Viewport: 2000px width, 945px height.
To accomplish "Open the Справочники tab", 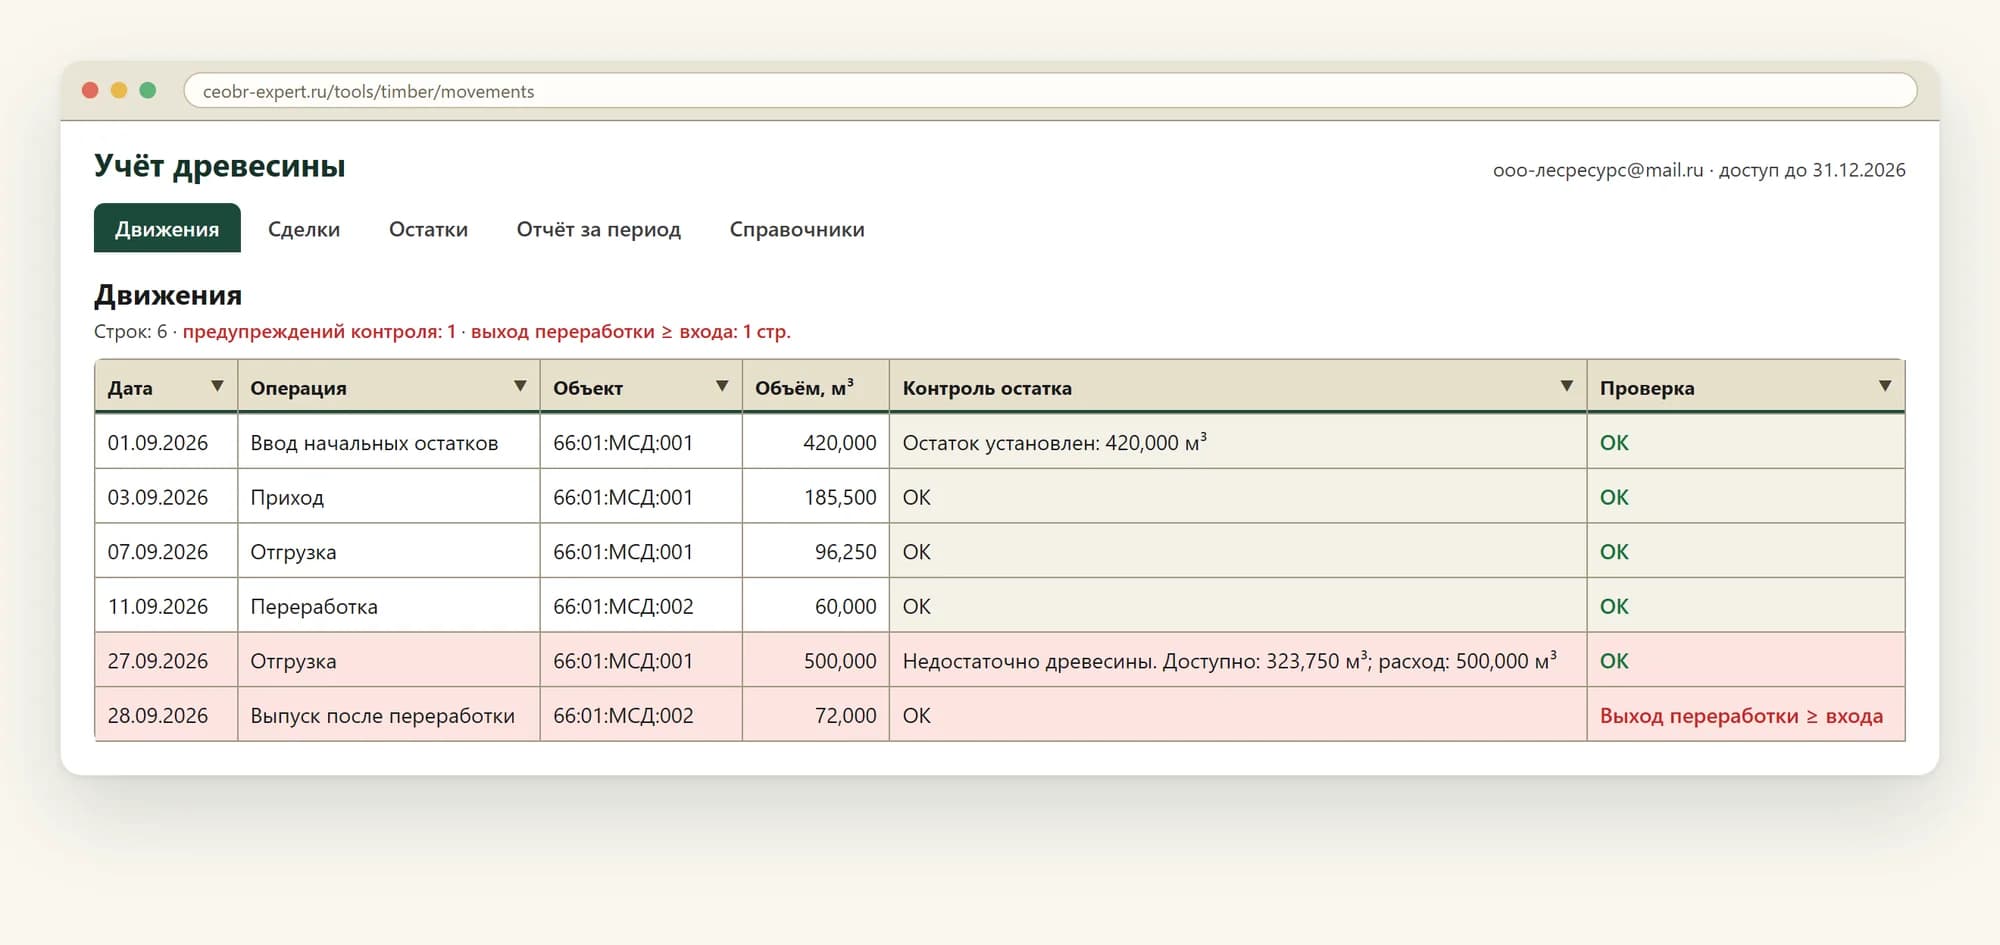I will [x=797, y=229].
